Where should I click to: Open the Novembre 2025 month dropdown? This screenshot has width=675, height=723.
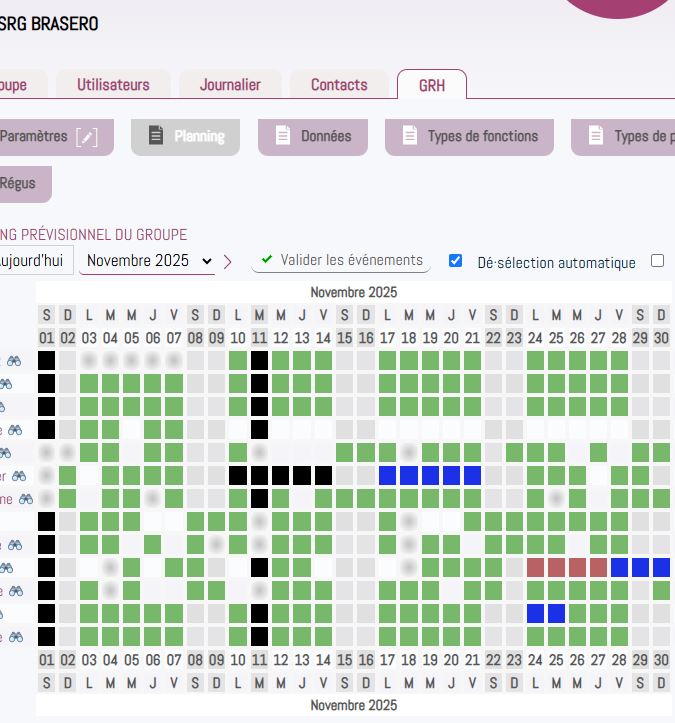(x=148, y=261)
